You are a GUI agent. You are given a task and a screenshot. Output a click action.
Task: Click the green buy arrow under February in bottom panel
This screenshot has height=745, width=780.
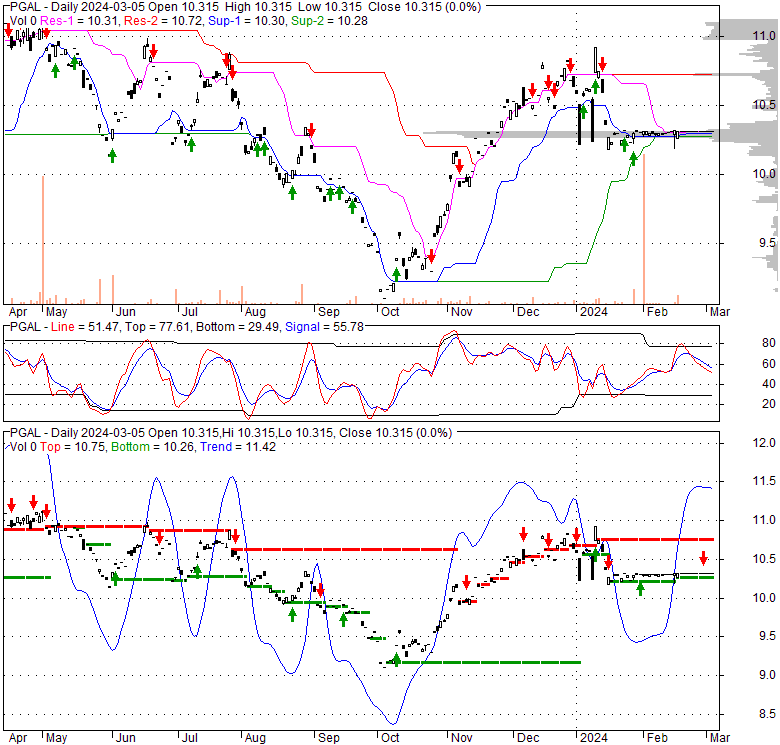click(x=640, y=588)
